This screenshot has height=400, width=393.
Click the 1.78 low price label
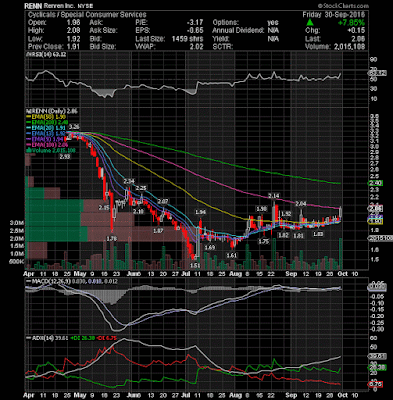click(111, 239)
